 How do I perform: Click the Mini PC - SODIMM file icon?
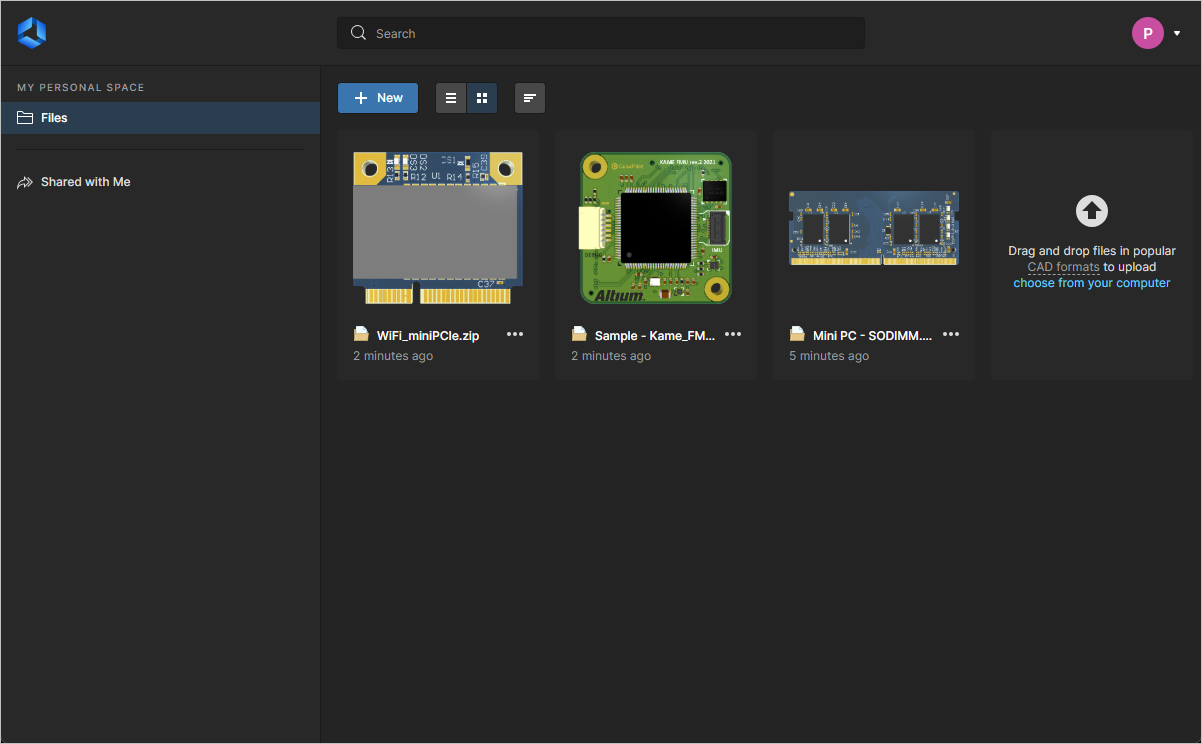tap(797, 334)
